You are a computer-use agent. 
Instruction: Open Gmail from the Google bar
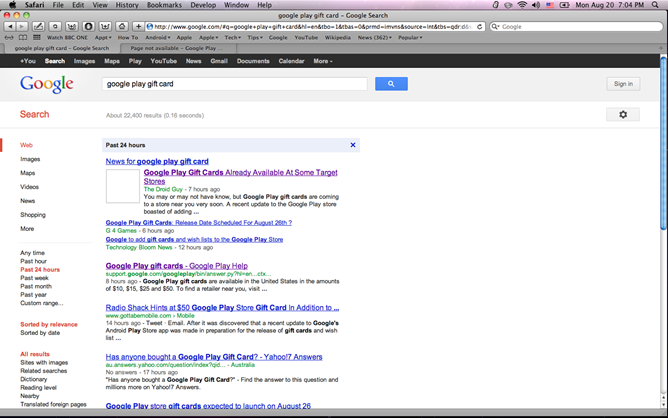[x=219, y=61]
